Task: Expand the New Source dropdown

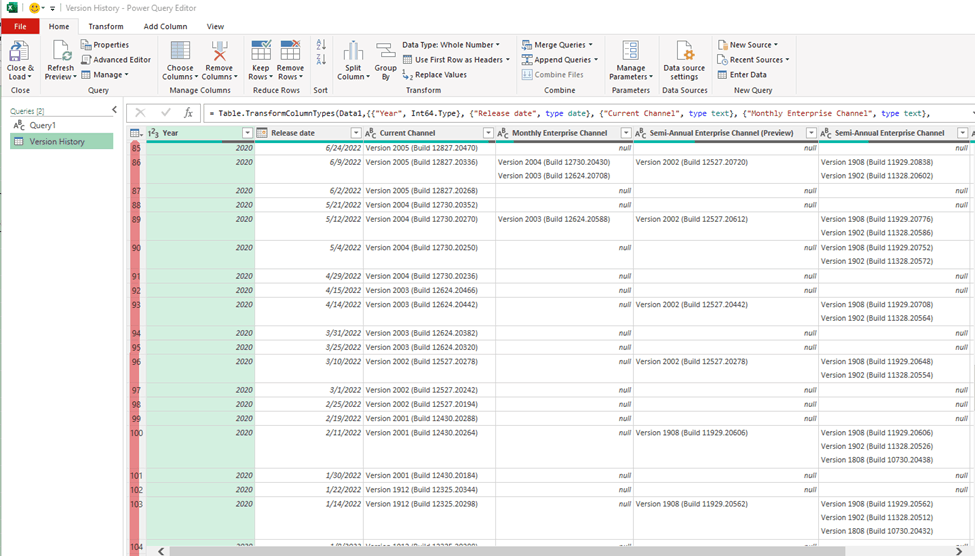Action: [x=776, y=45]
